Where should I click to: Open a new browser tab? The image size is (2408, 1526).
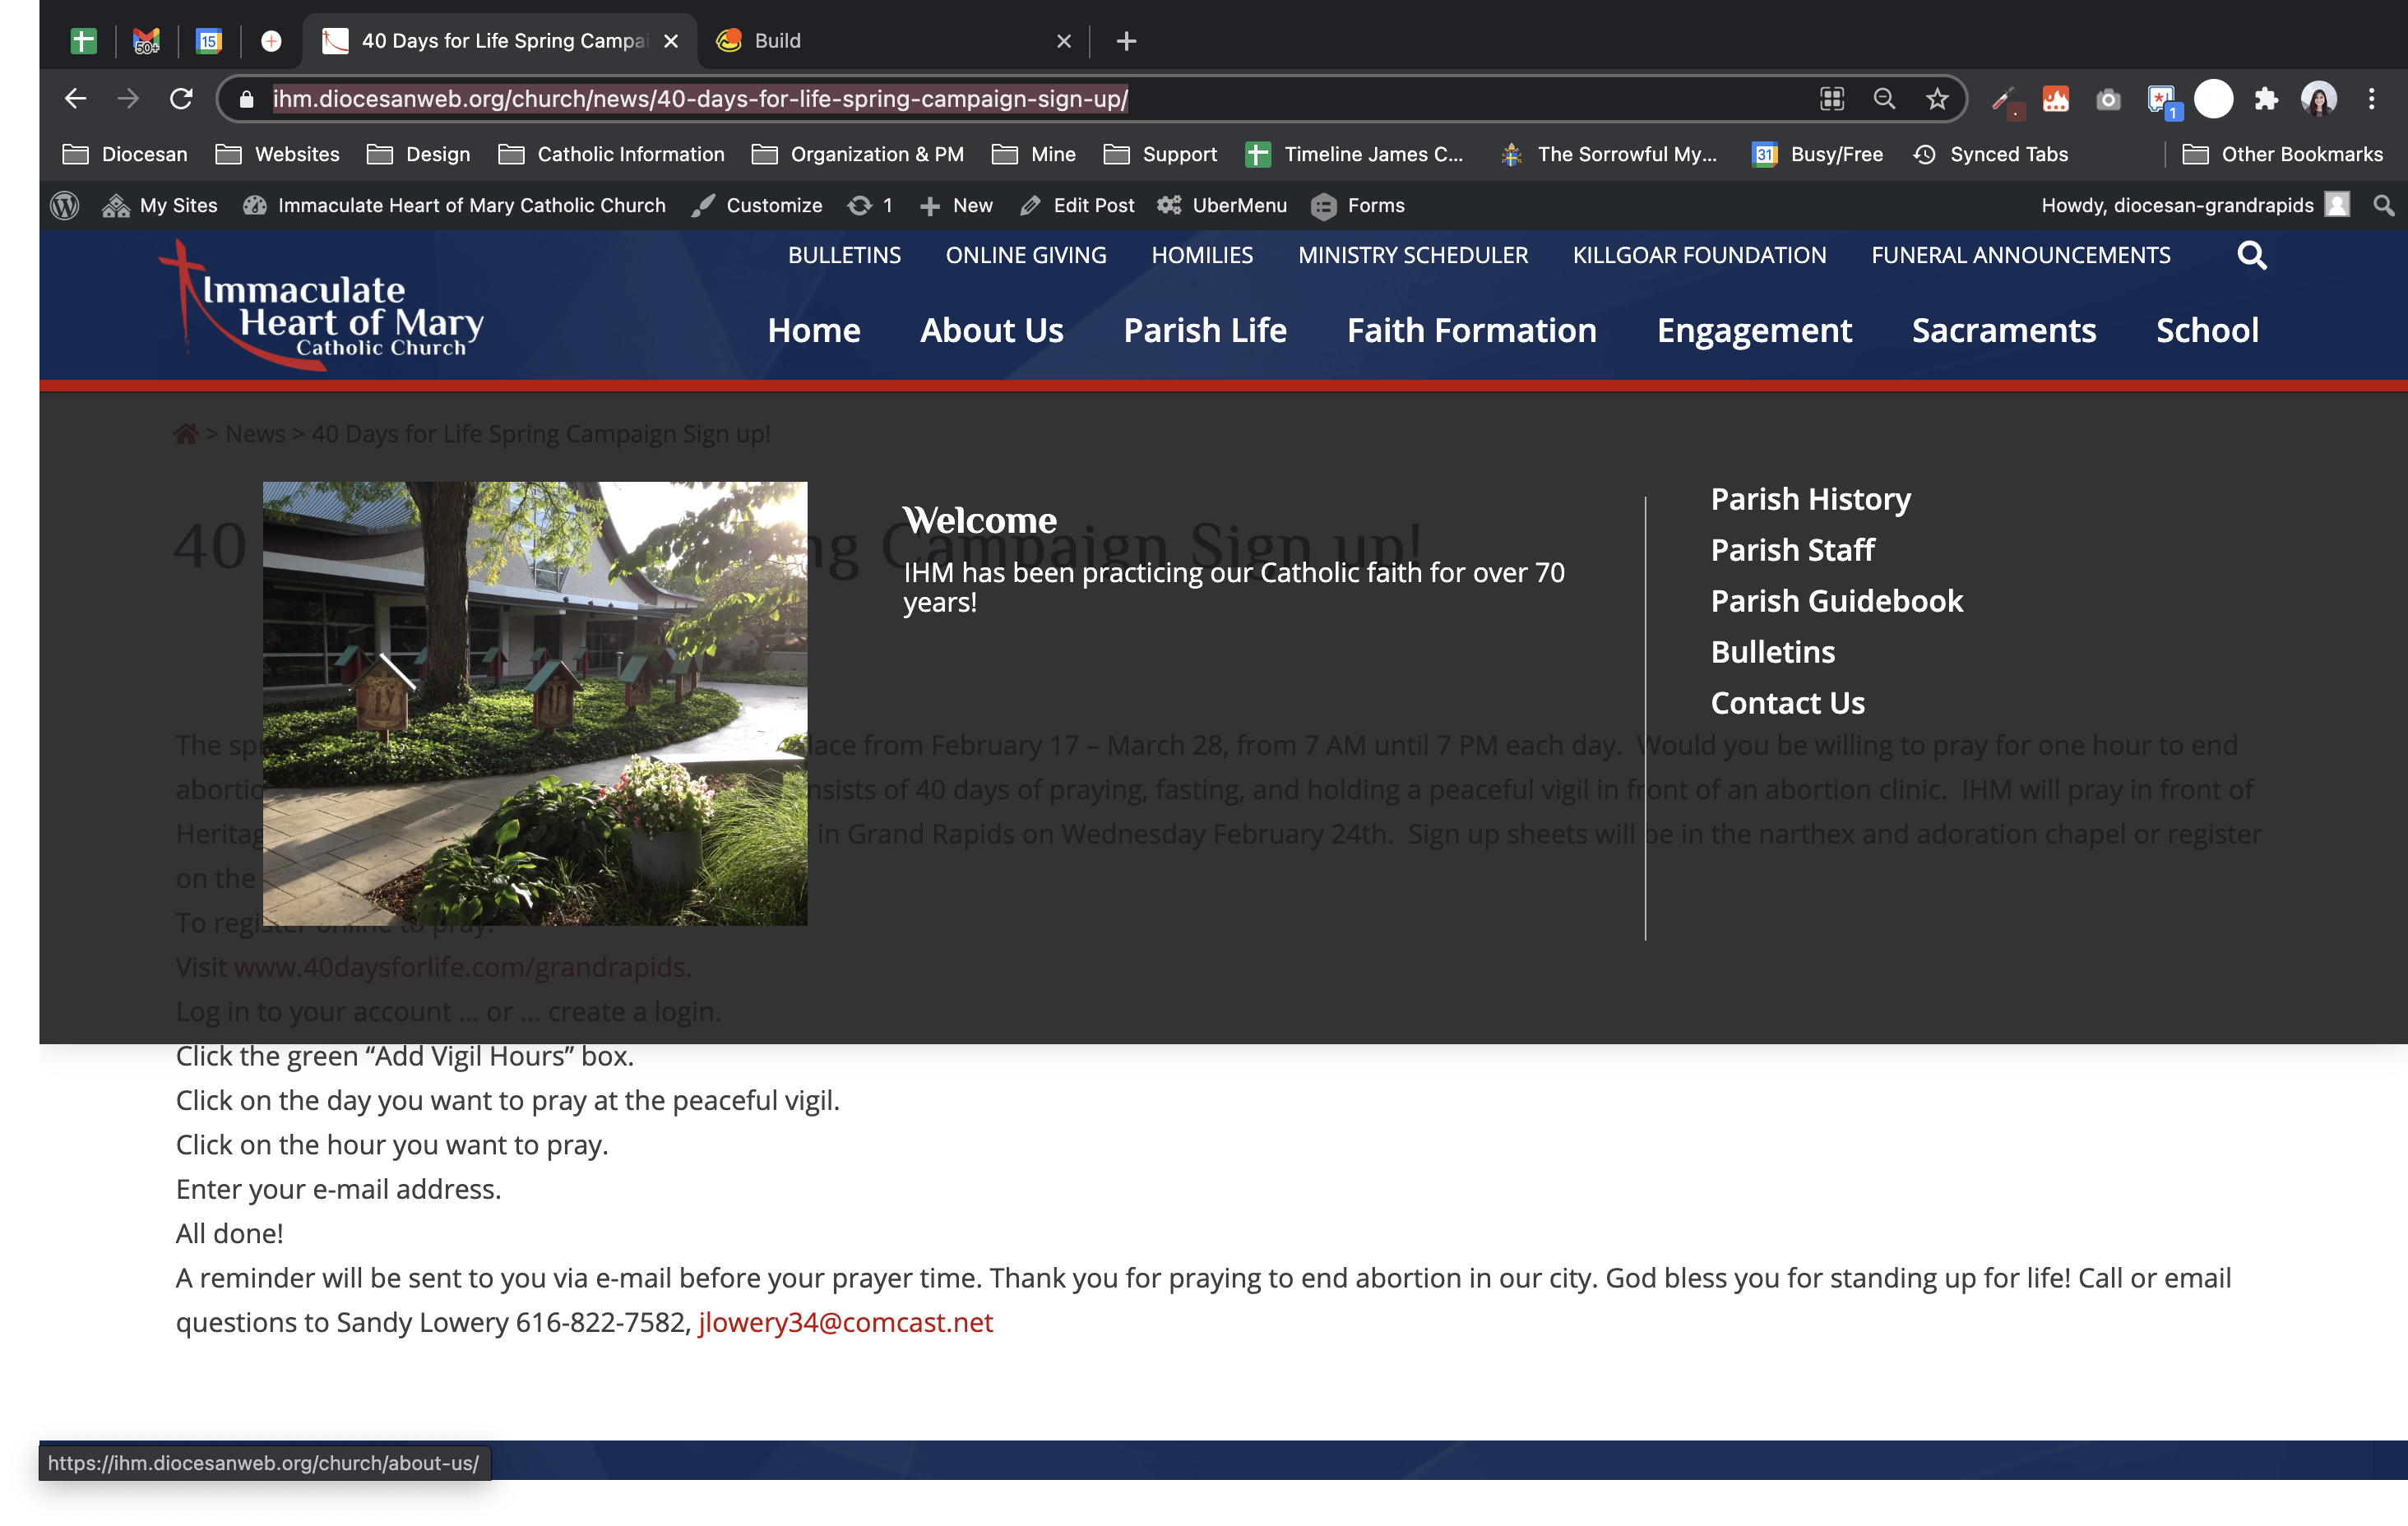click(1126, 41)
